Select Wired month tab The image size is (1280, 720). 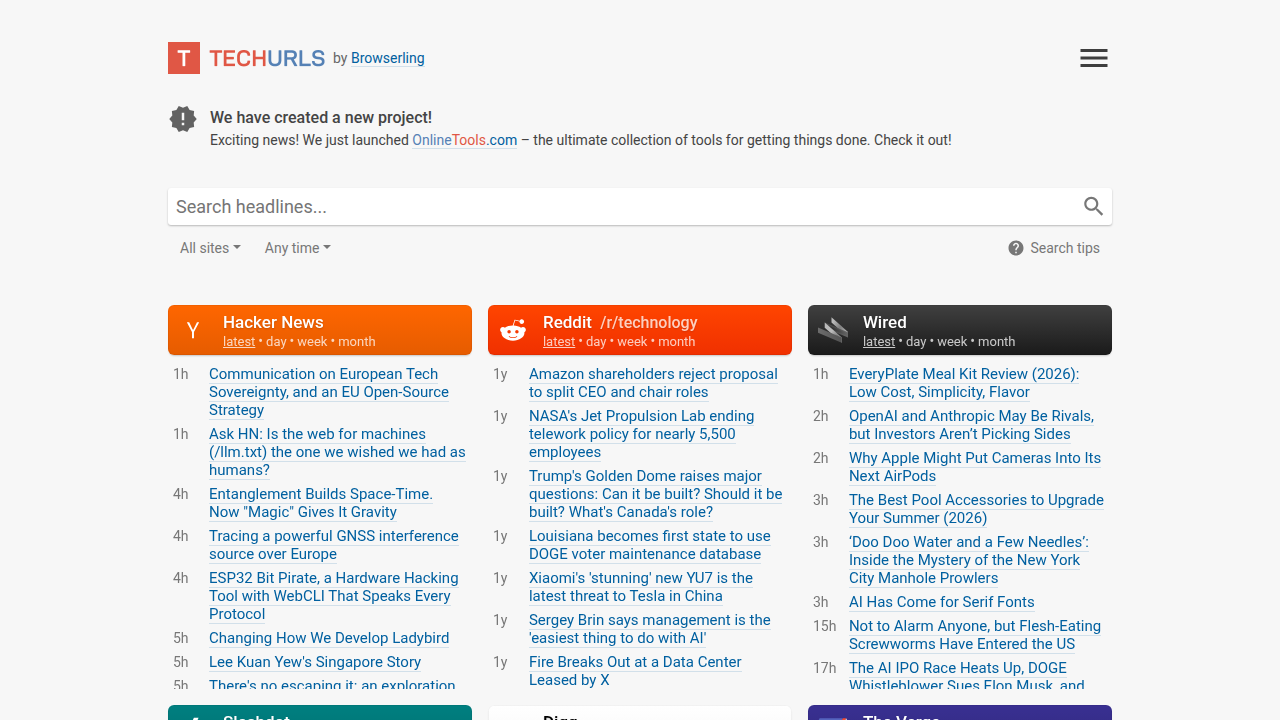(997, 341)
